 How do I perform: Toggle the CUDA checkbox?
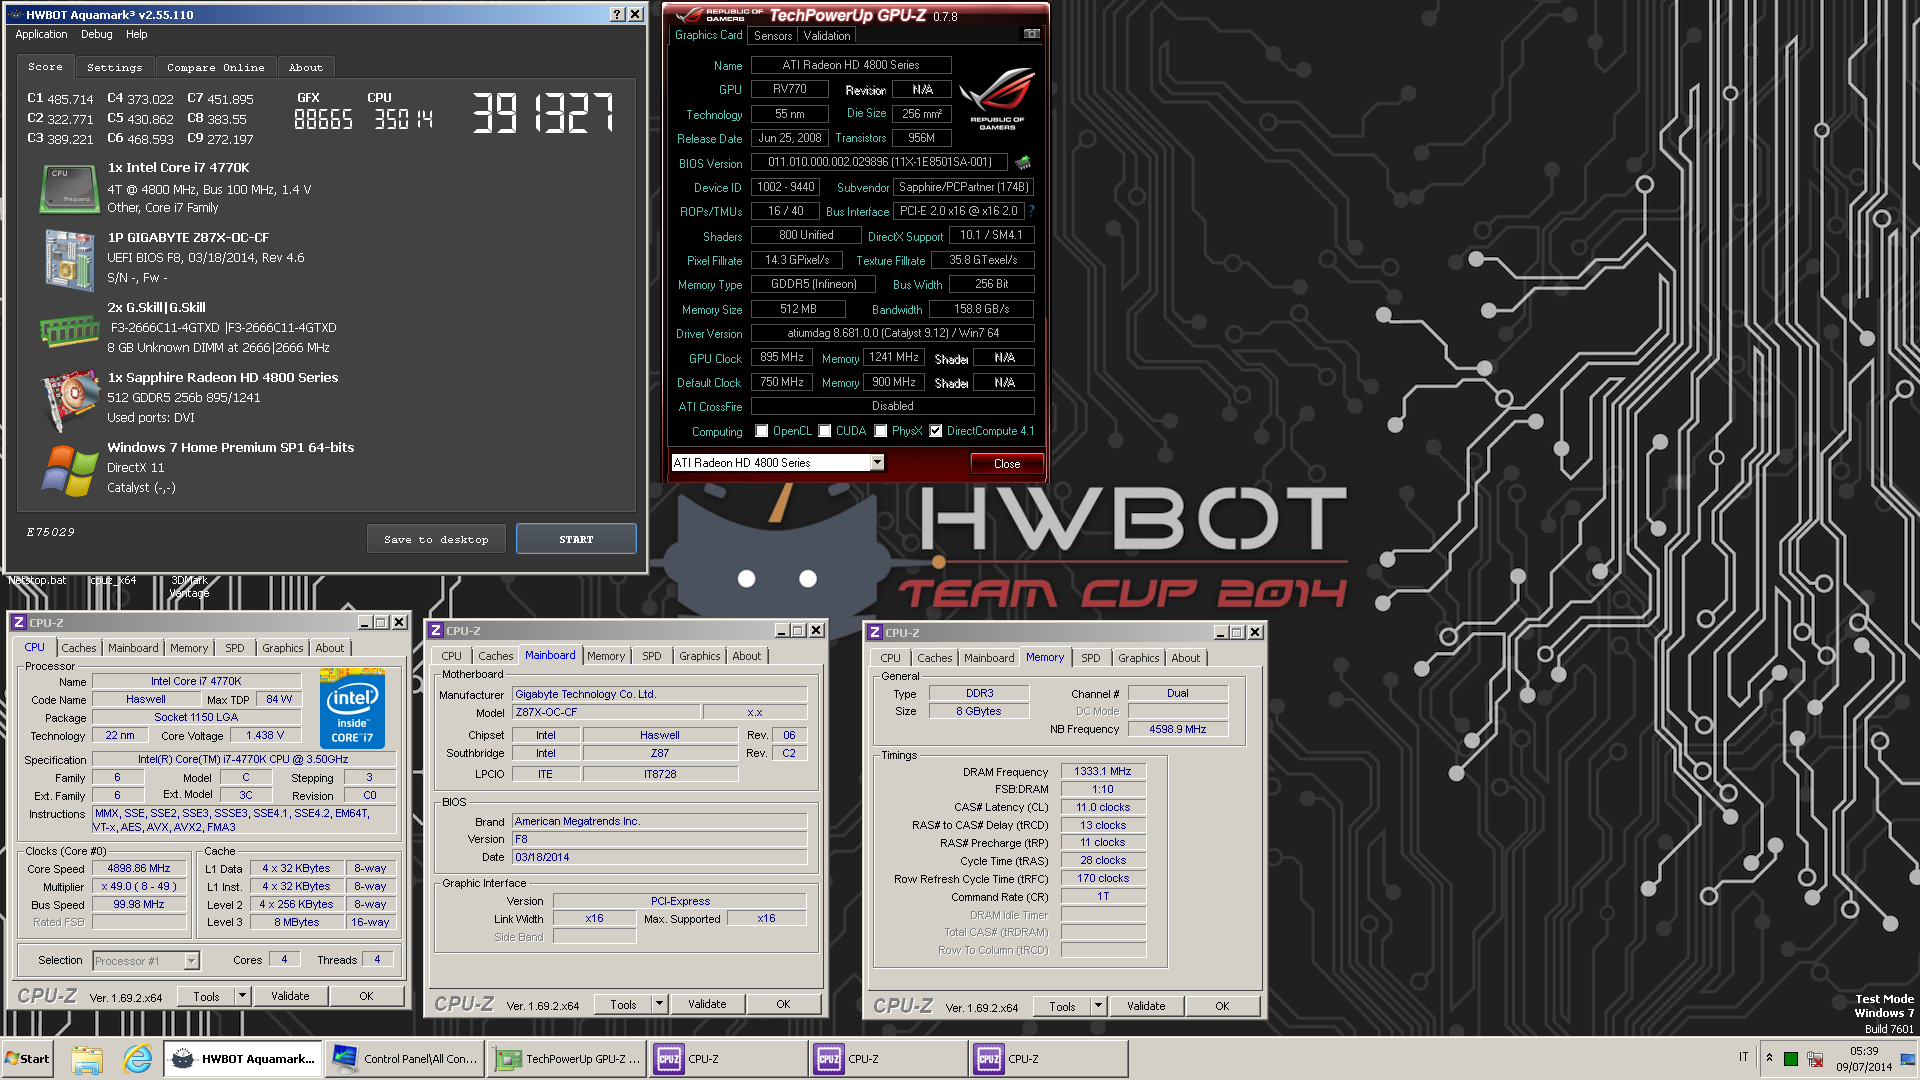pyautogui.click(x=825, y=431)
